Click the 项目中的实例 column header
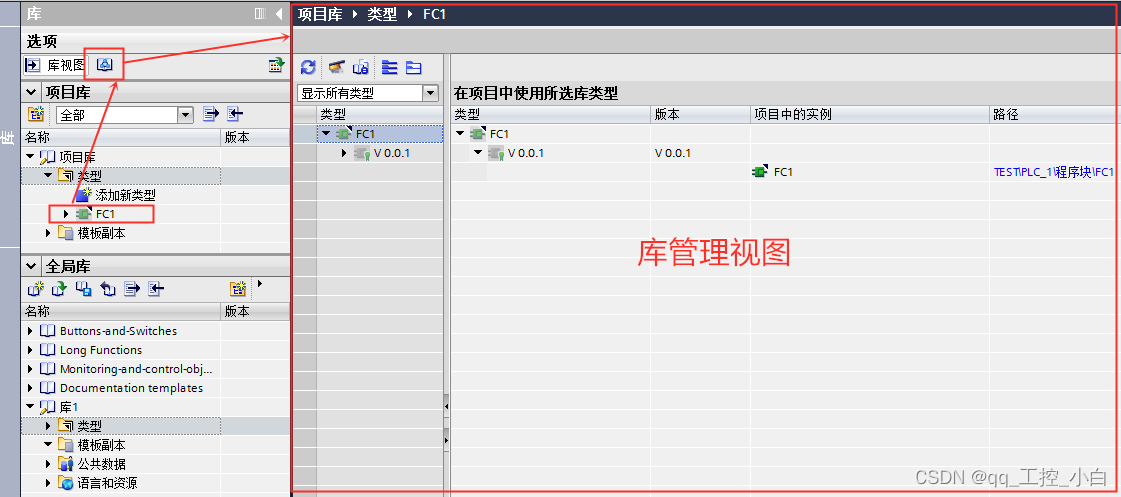The height and width of the screenshot is (497, 1121). click(869, 114)
